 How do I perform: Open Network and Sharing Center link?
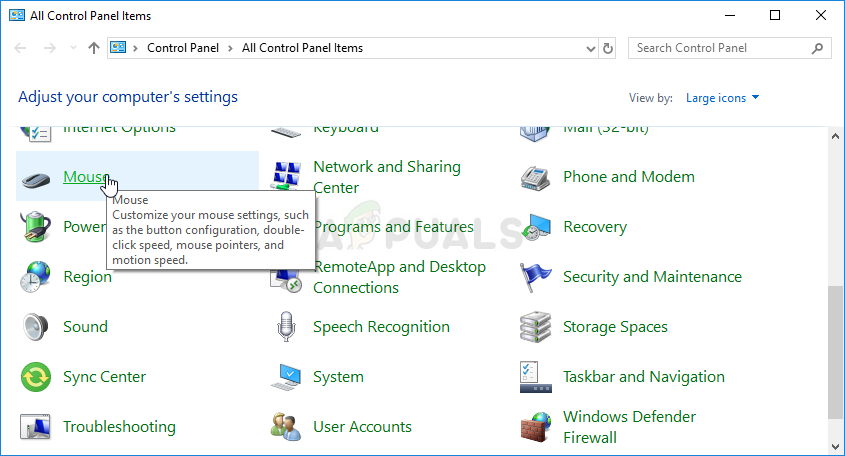(387, 177)
